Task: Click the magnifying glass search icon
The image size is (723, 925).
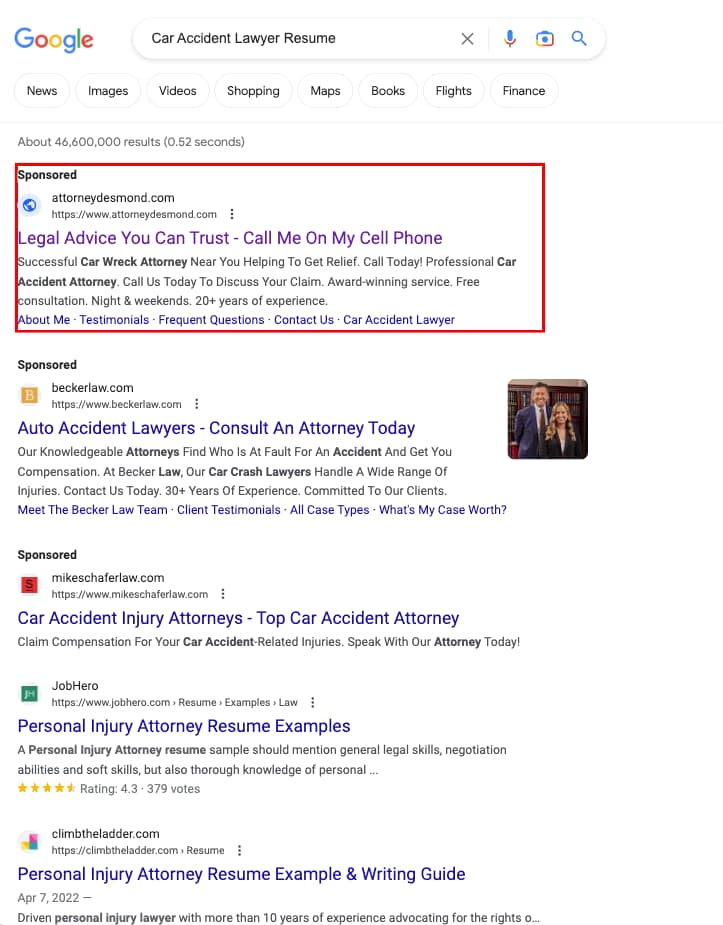Action: [x=579, y=38]
